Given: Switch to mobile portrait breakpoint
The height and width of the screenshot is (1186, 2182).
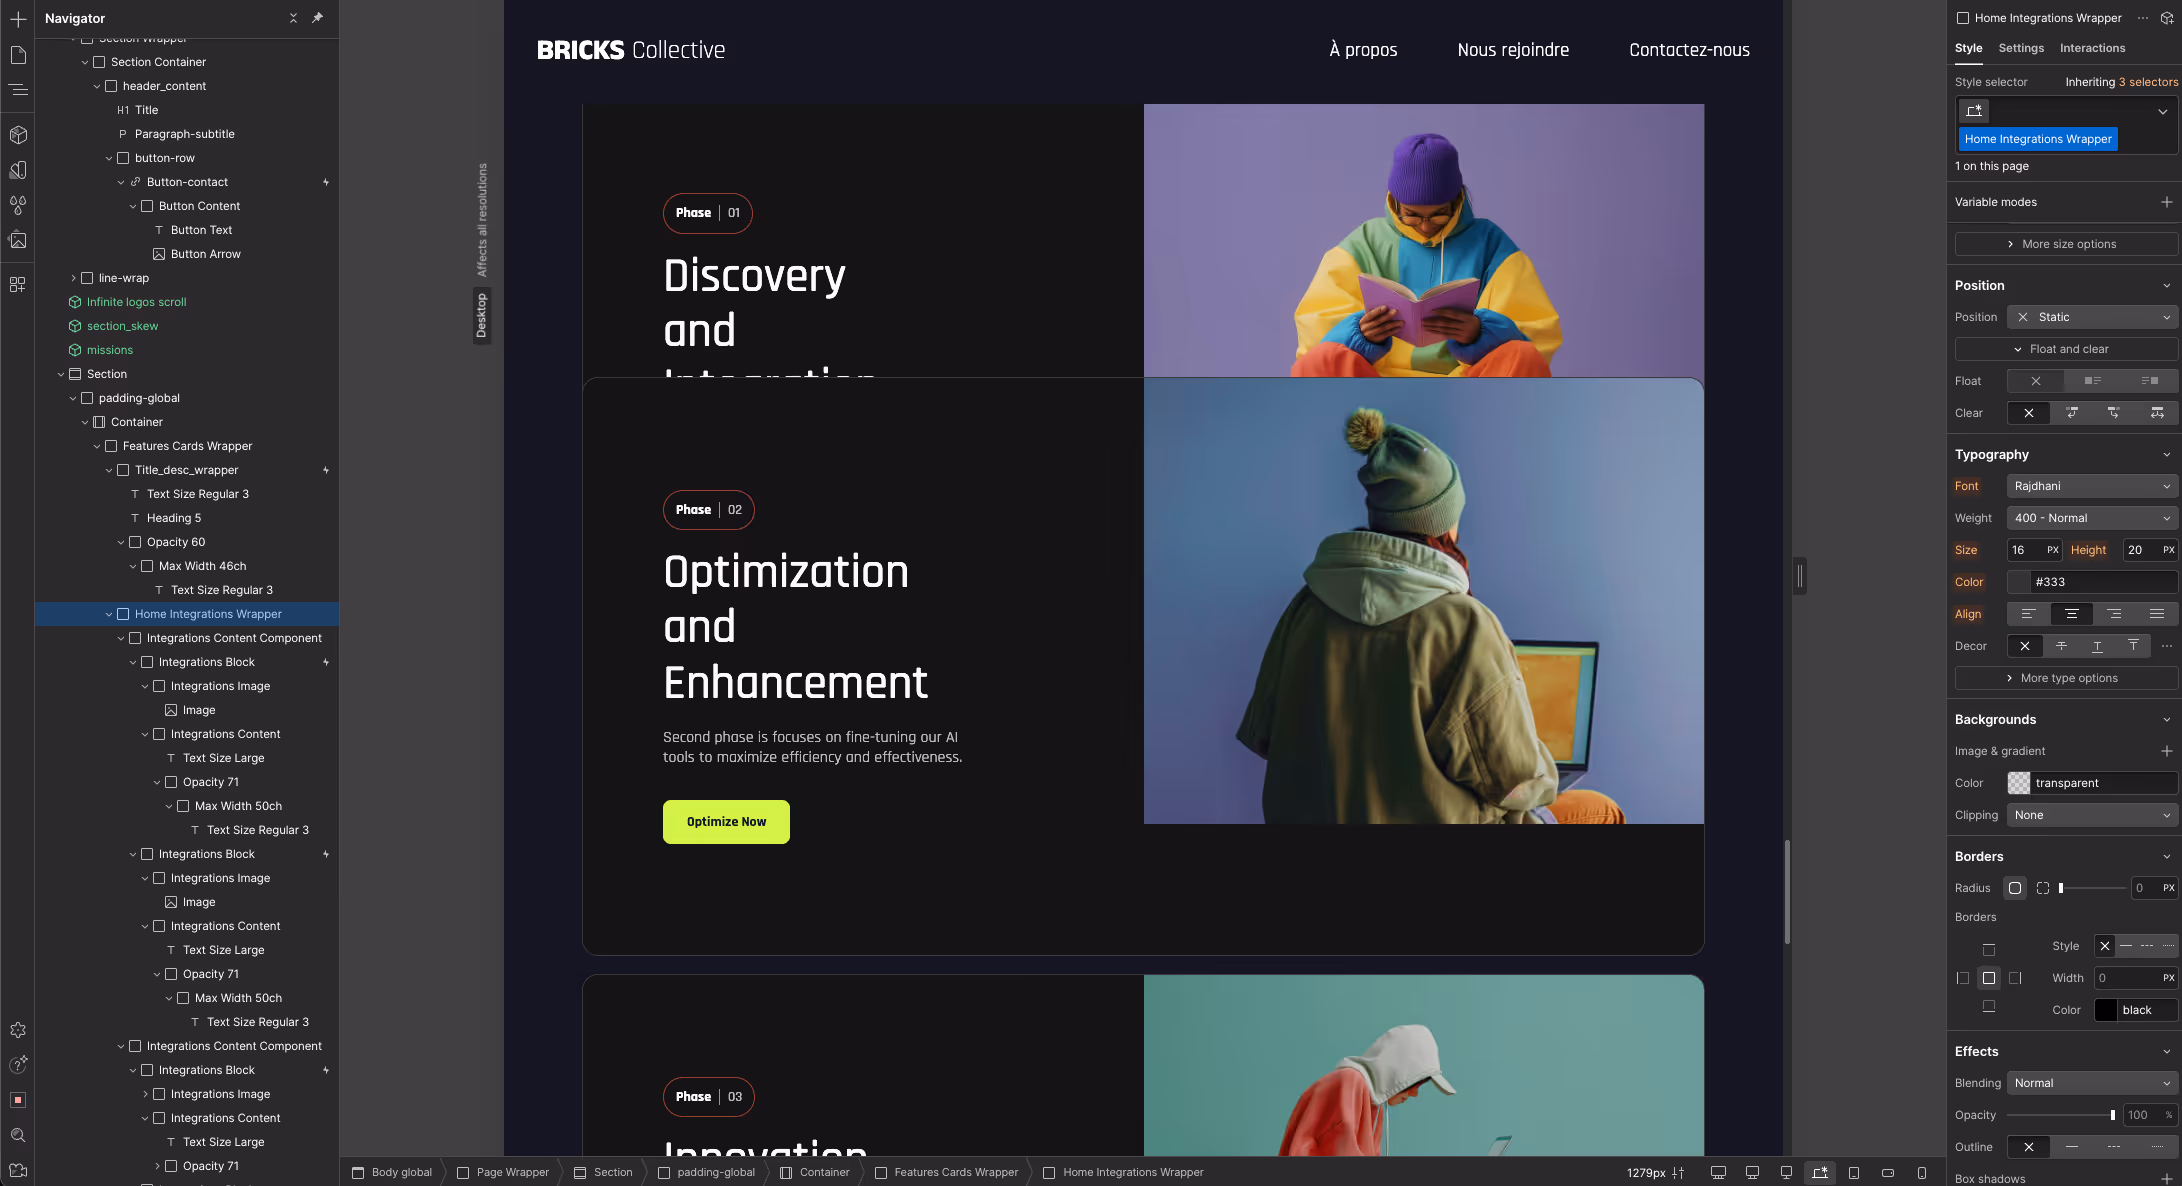Looking at the screenshot, I should coord(1921,1173).
